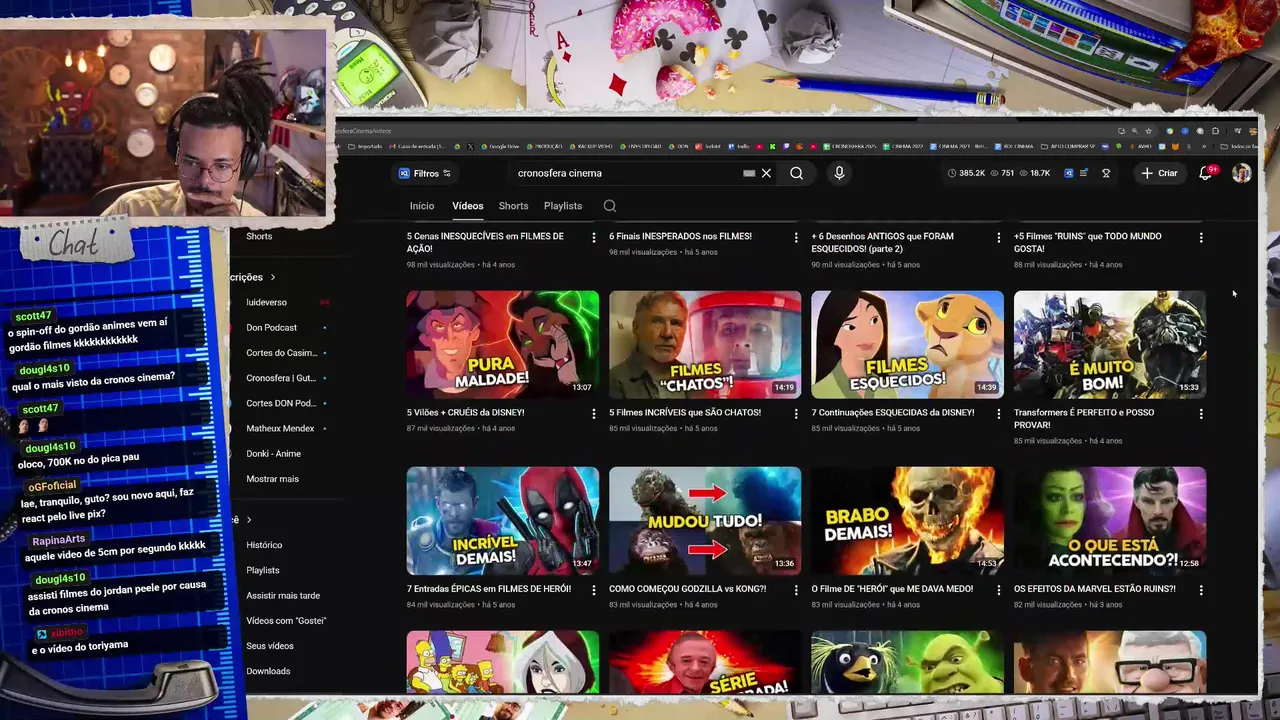
Task: Open Matheux Mendex subscription
Action: coord(280,428)
